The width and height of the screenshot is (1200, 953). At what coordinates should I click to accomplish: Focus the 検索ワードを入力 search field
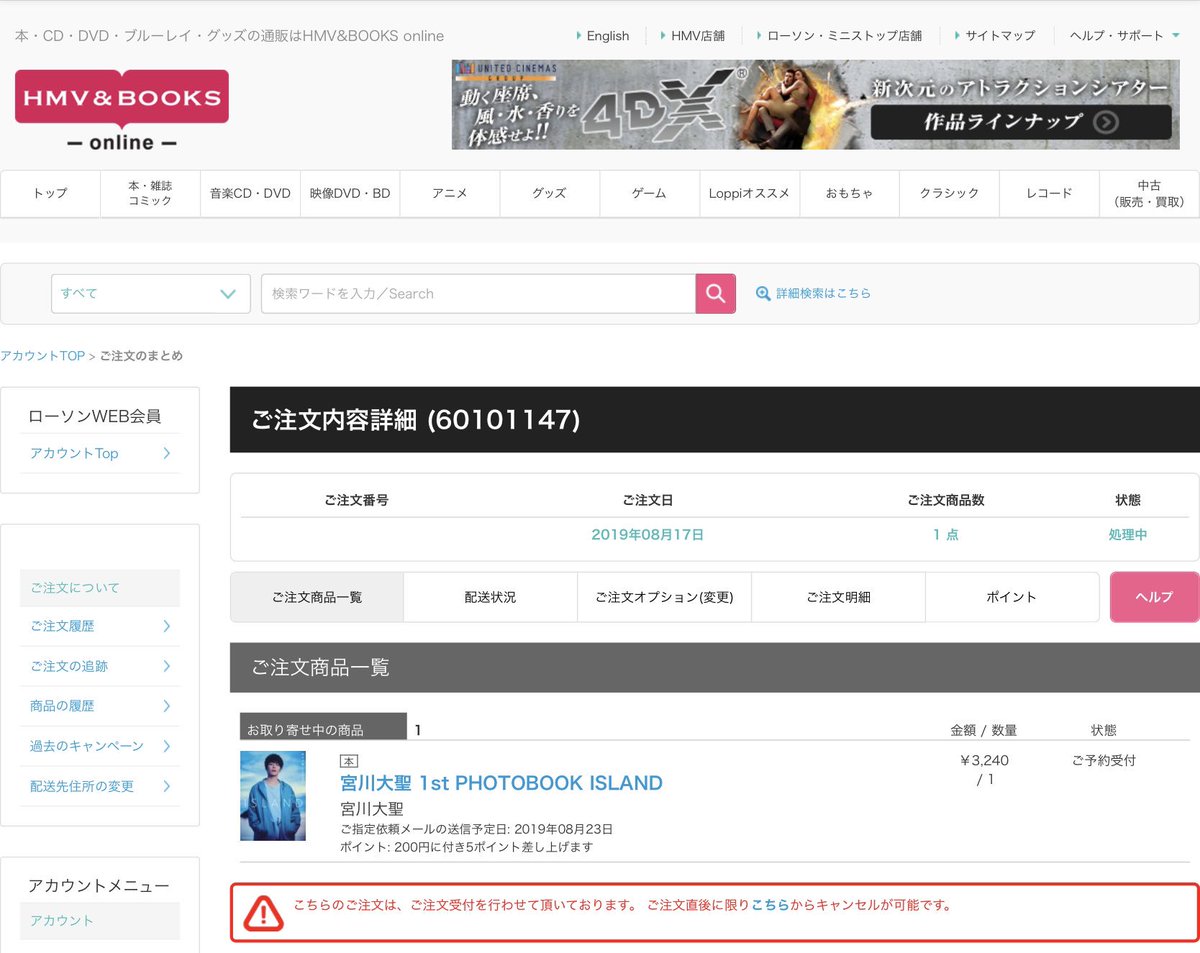coord(478,294)
